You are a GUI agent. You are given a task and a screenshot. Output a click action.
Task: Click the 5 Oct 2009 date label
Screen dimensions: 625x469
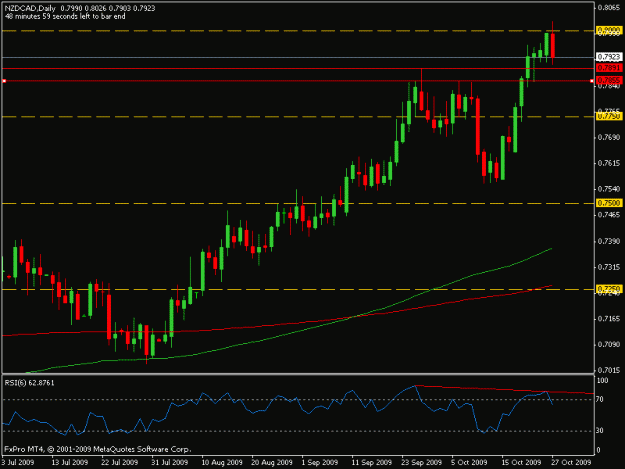tap(470, 462)
